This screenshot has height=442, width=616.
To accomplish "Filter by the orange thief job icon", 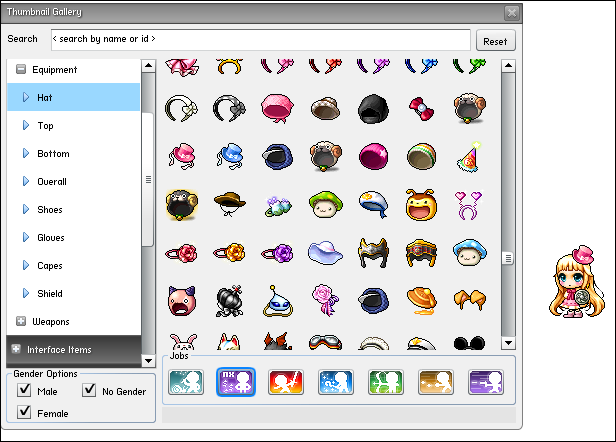I will coord(436,382).
